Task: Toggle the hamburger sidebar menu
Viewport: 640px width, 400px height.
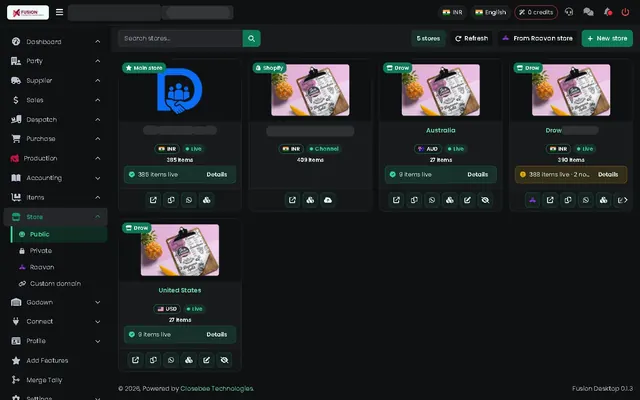Action: 60,12
